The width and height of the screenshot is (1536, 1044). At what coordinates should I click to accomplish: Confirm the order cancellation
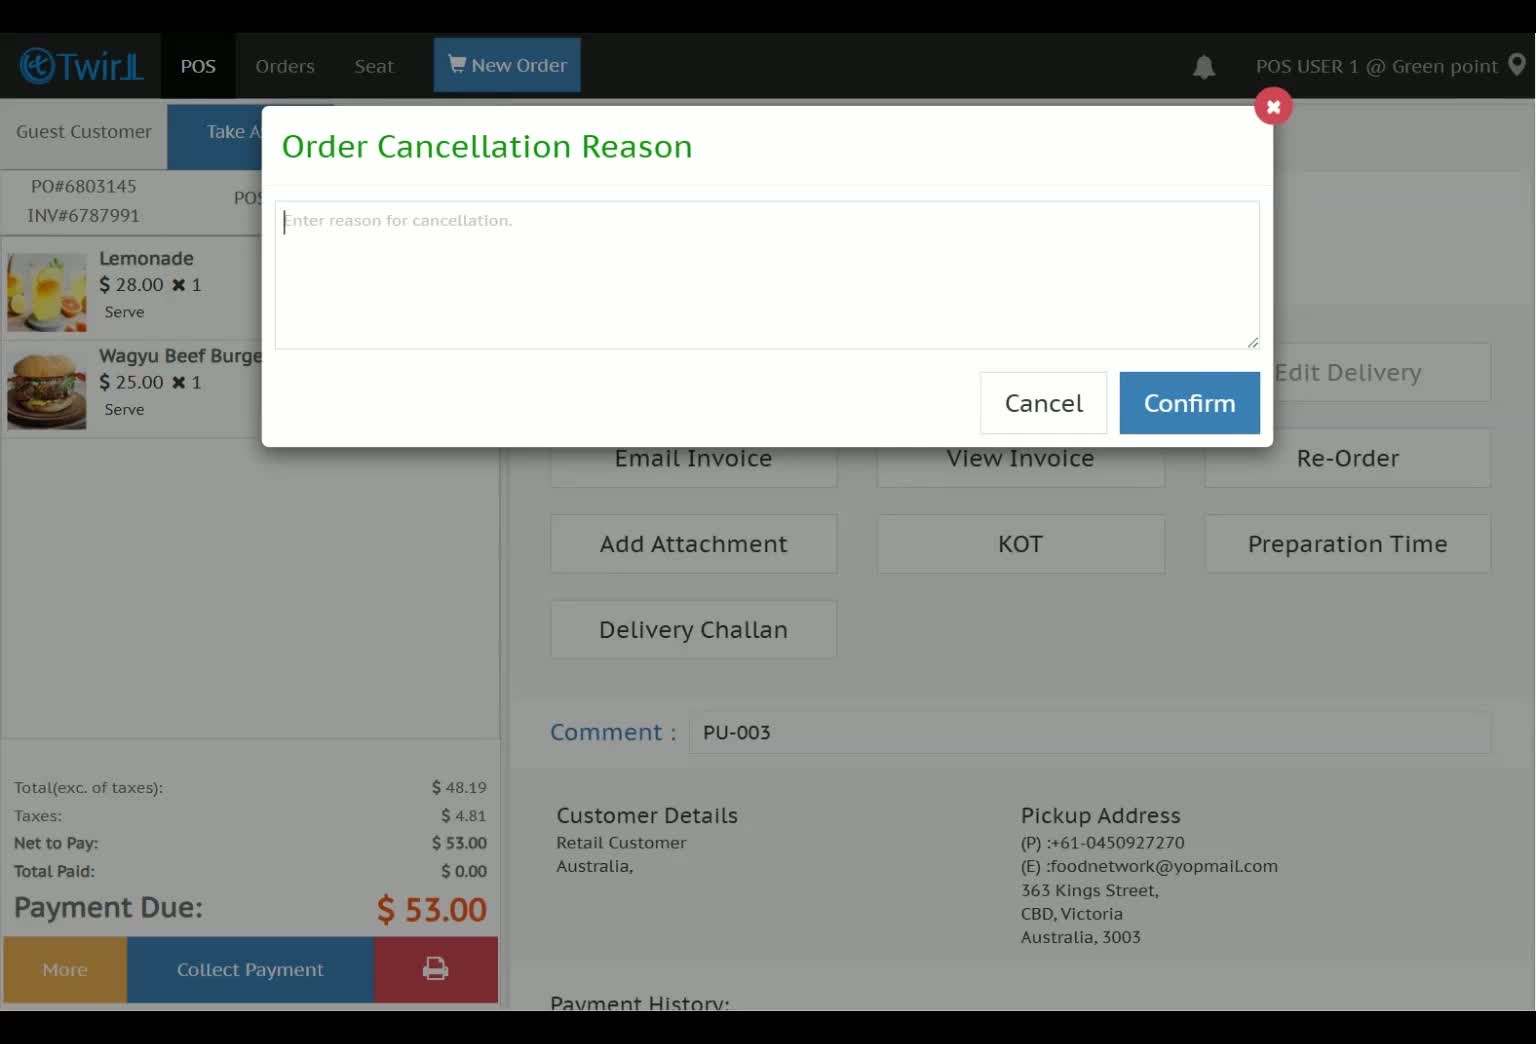[x=1189, y=403]
